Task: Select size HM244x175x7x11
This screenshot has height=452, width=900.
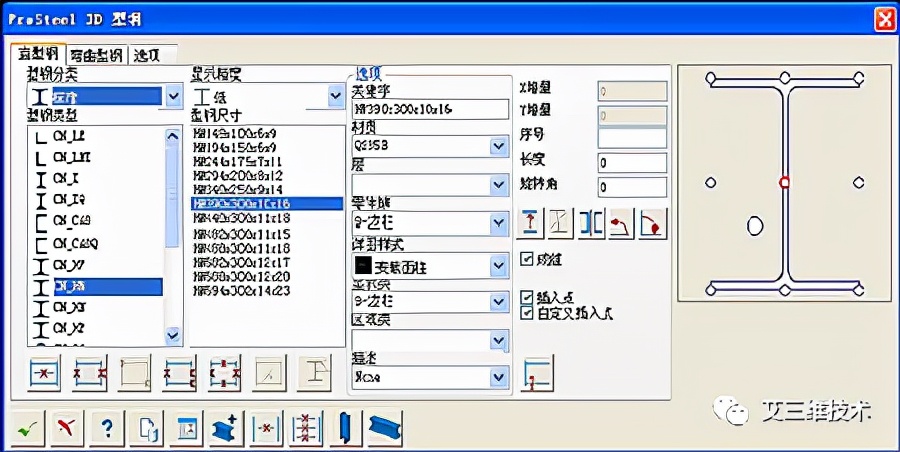Action: pos(238,162)
